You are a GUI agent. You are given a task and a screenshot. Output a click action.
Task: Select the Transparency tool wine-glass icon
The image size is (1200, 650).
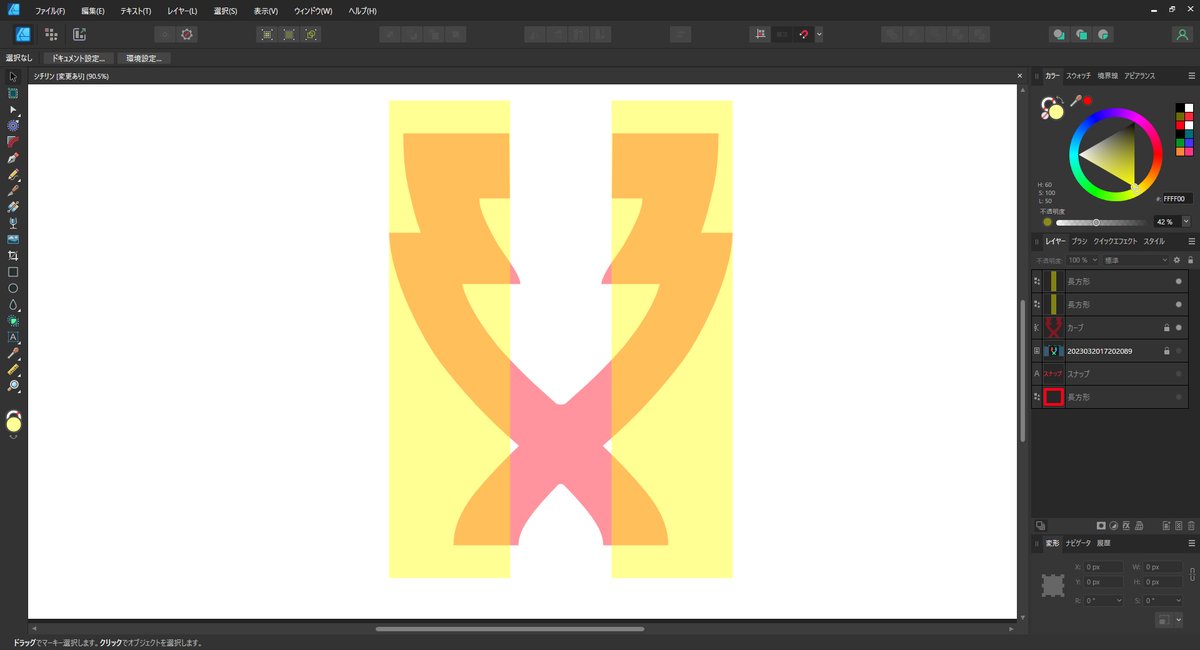coord(13,223)
